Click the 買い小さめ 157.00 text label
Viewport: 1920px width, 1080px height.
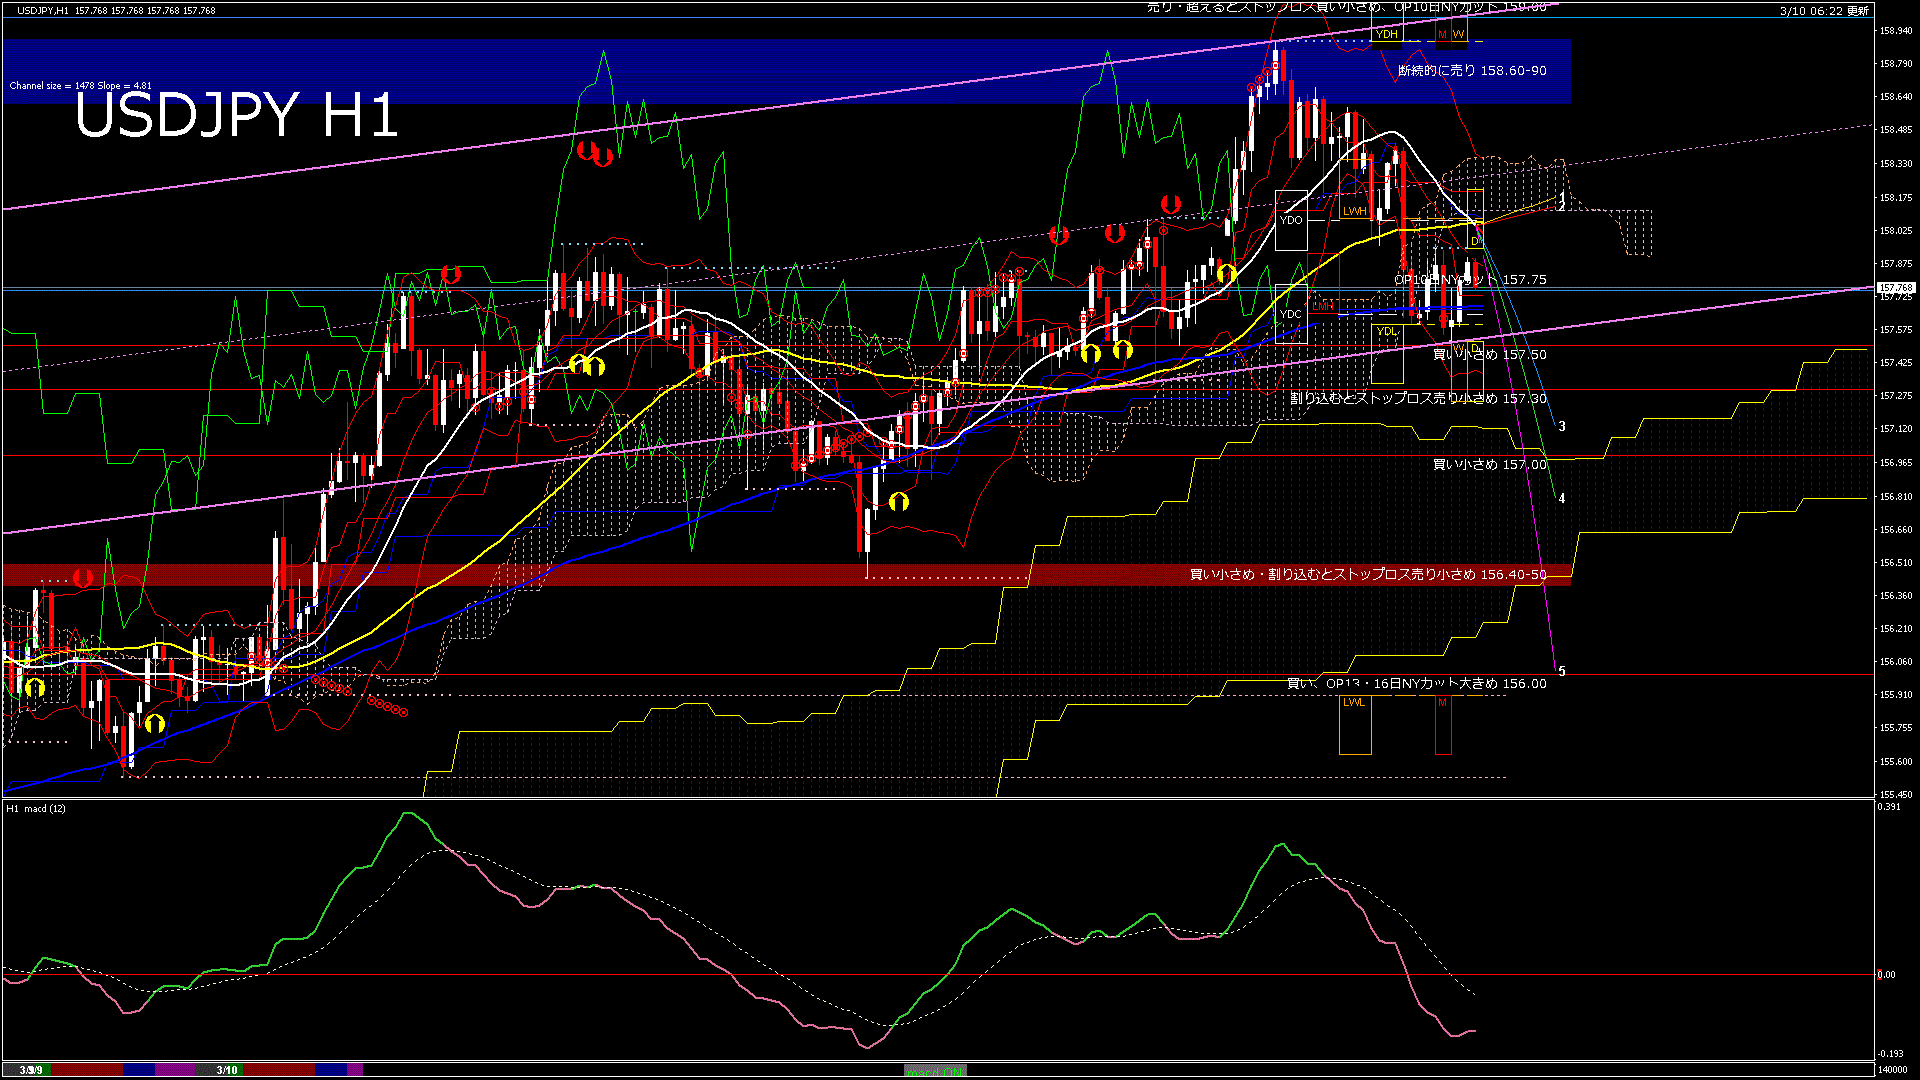tap(1489, 465)
